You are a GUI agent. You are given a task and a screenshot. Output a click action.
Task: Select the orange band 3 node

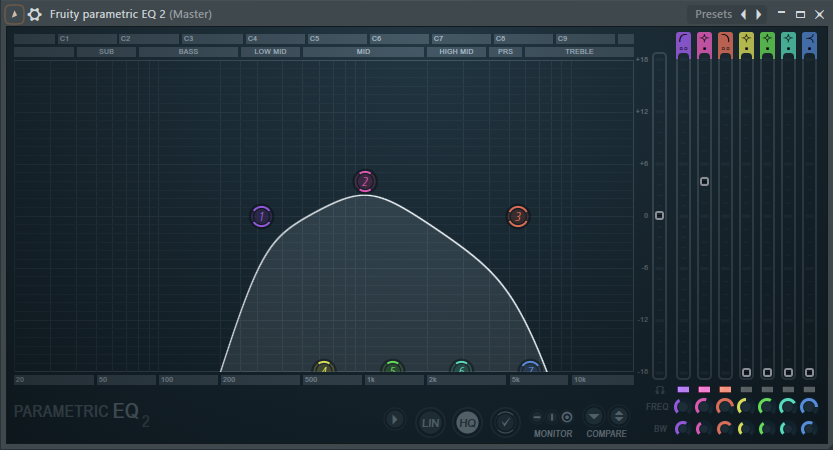click(x=517, y=216)
